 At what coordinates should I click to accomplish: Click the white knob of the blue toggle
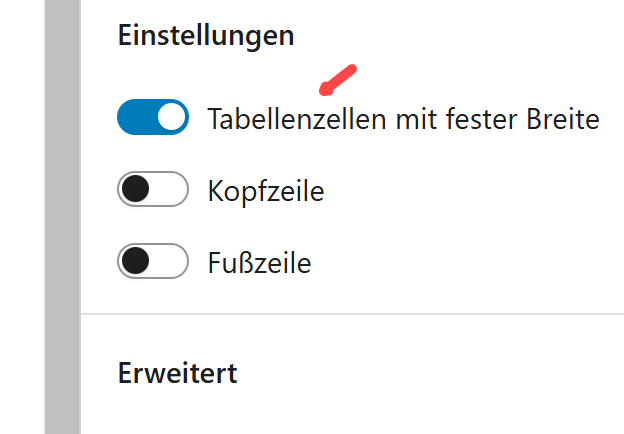click(x=171, y=118)
